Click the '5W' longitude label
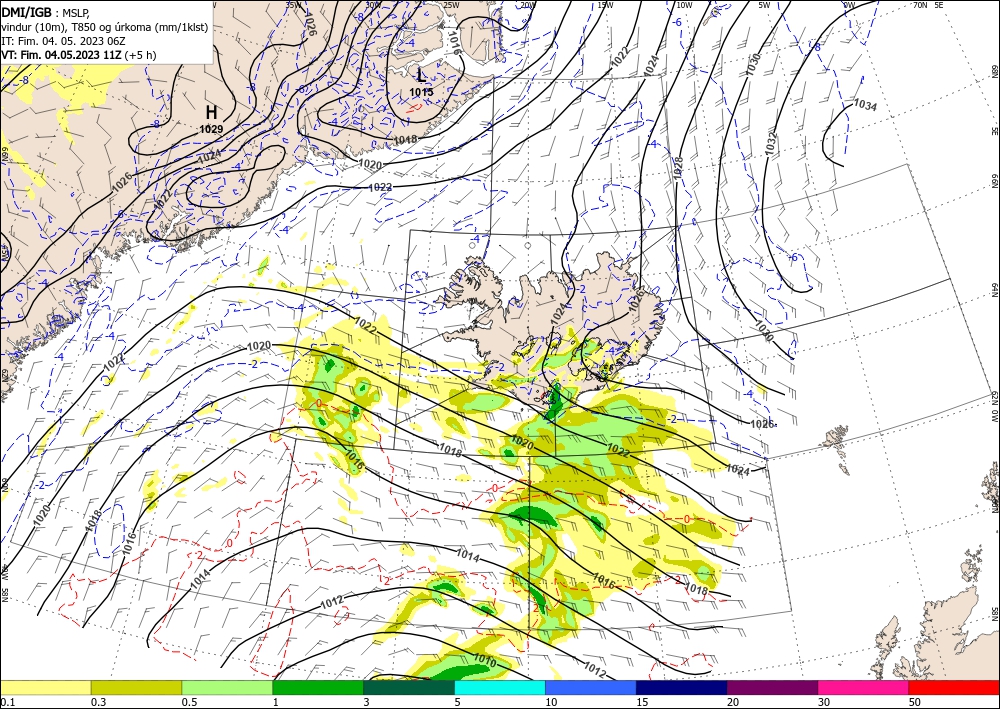This screenshot has width=1000, height=709. click(x=765, y=5)
